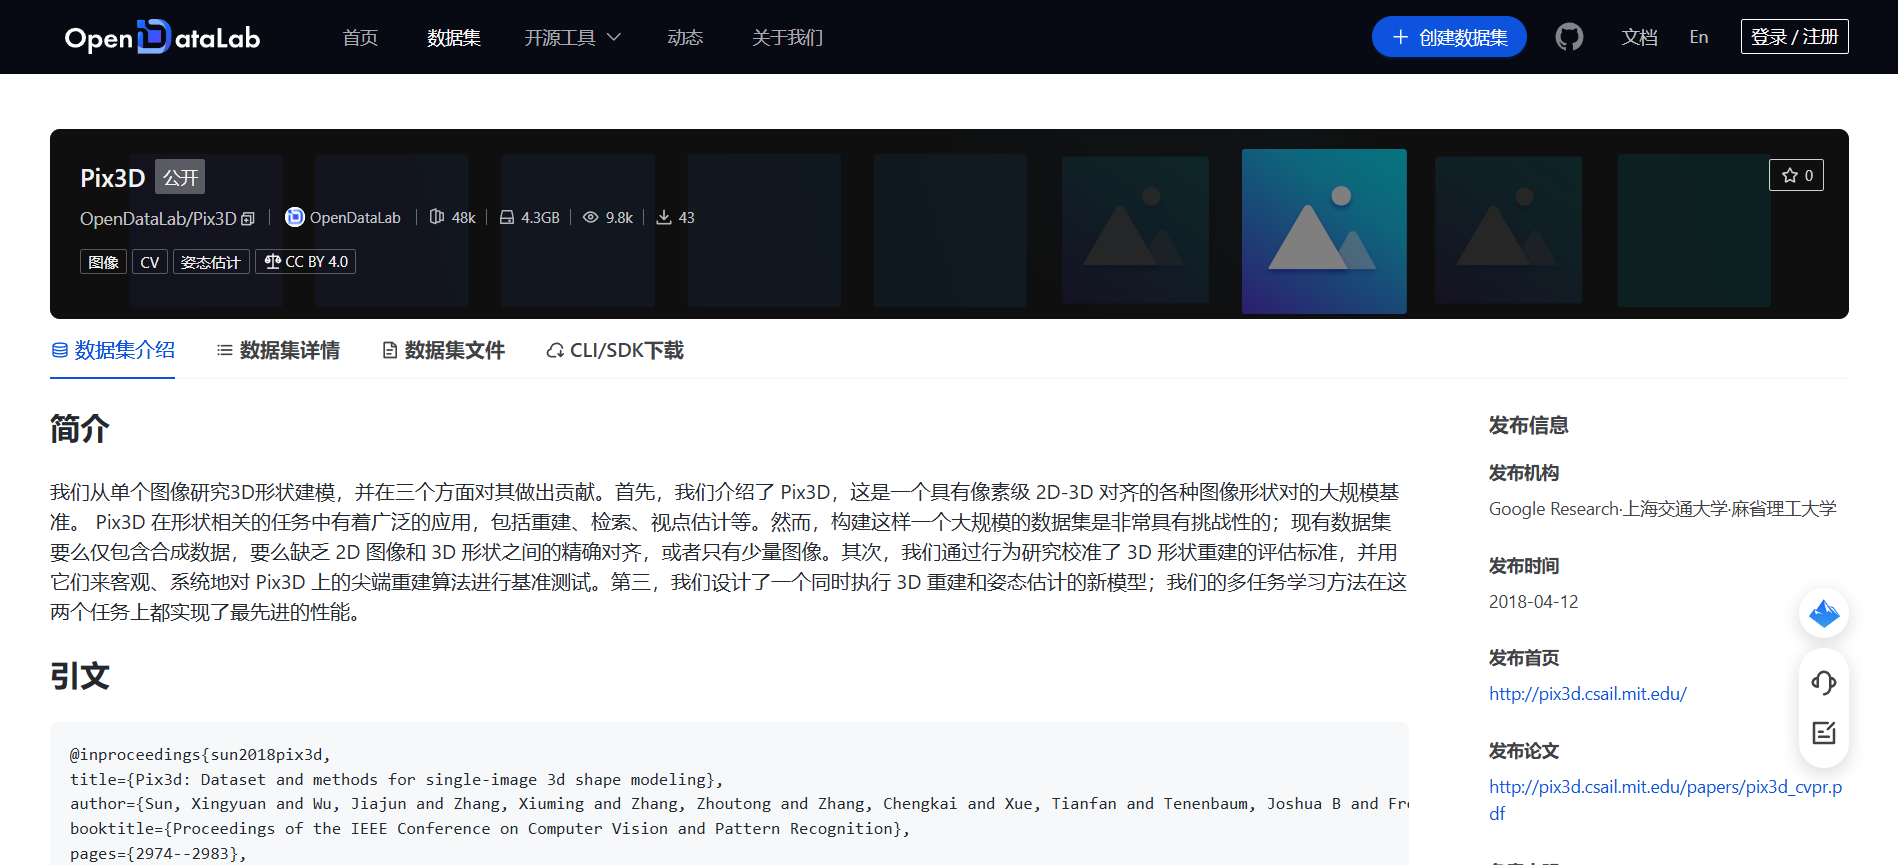Click the 发布首页 label
1898x865 pixels.
(x=1524, y=658)
